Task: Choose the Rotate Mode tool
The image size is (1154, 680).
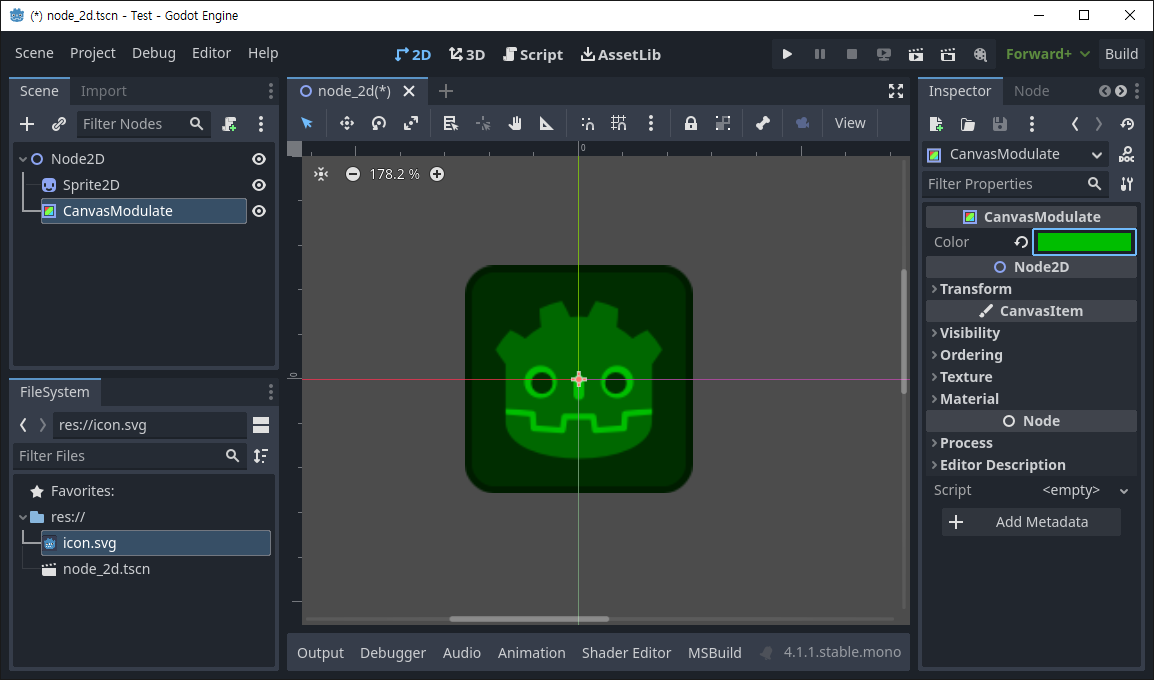Action: click(x=379, y=123)
